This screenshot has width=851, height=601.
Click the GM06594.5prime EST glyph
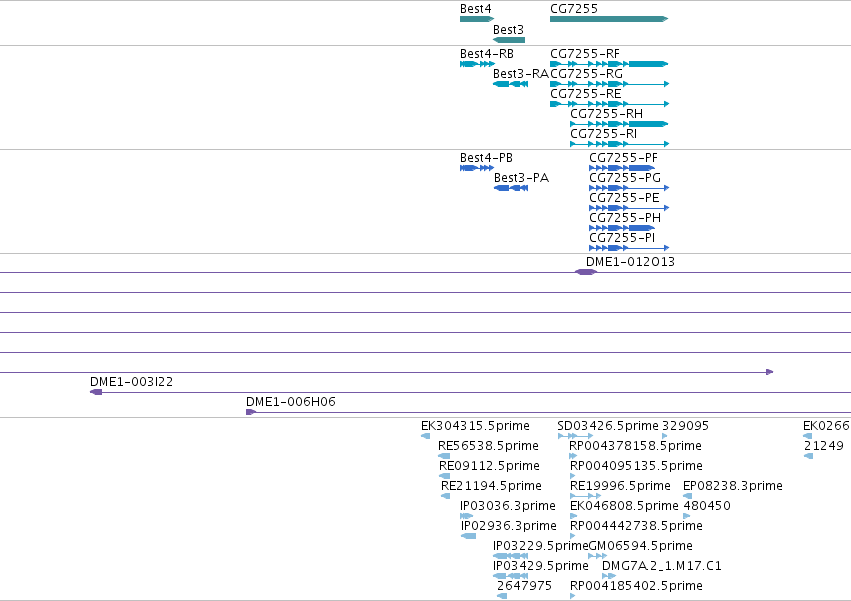[x=598, y=556]
